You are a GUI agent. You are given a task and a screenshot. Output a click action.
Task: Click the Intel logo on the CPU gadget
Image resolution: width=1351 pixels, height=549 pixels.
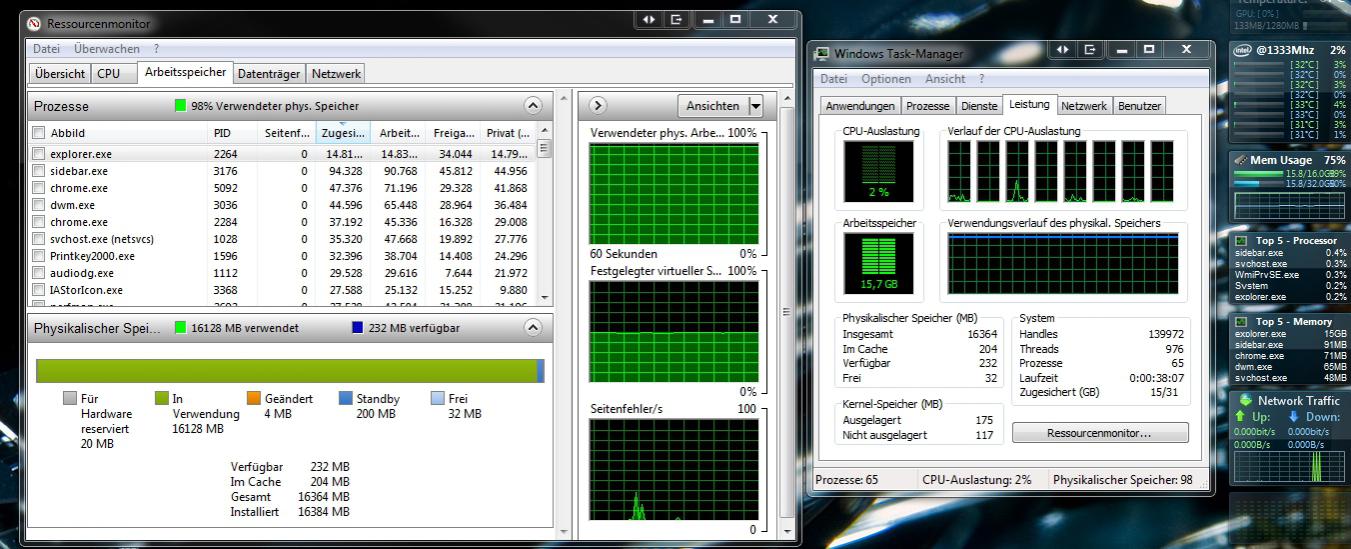tap(1244, 50)
